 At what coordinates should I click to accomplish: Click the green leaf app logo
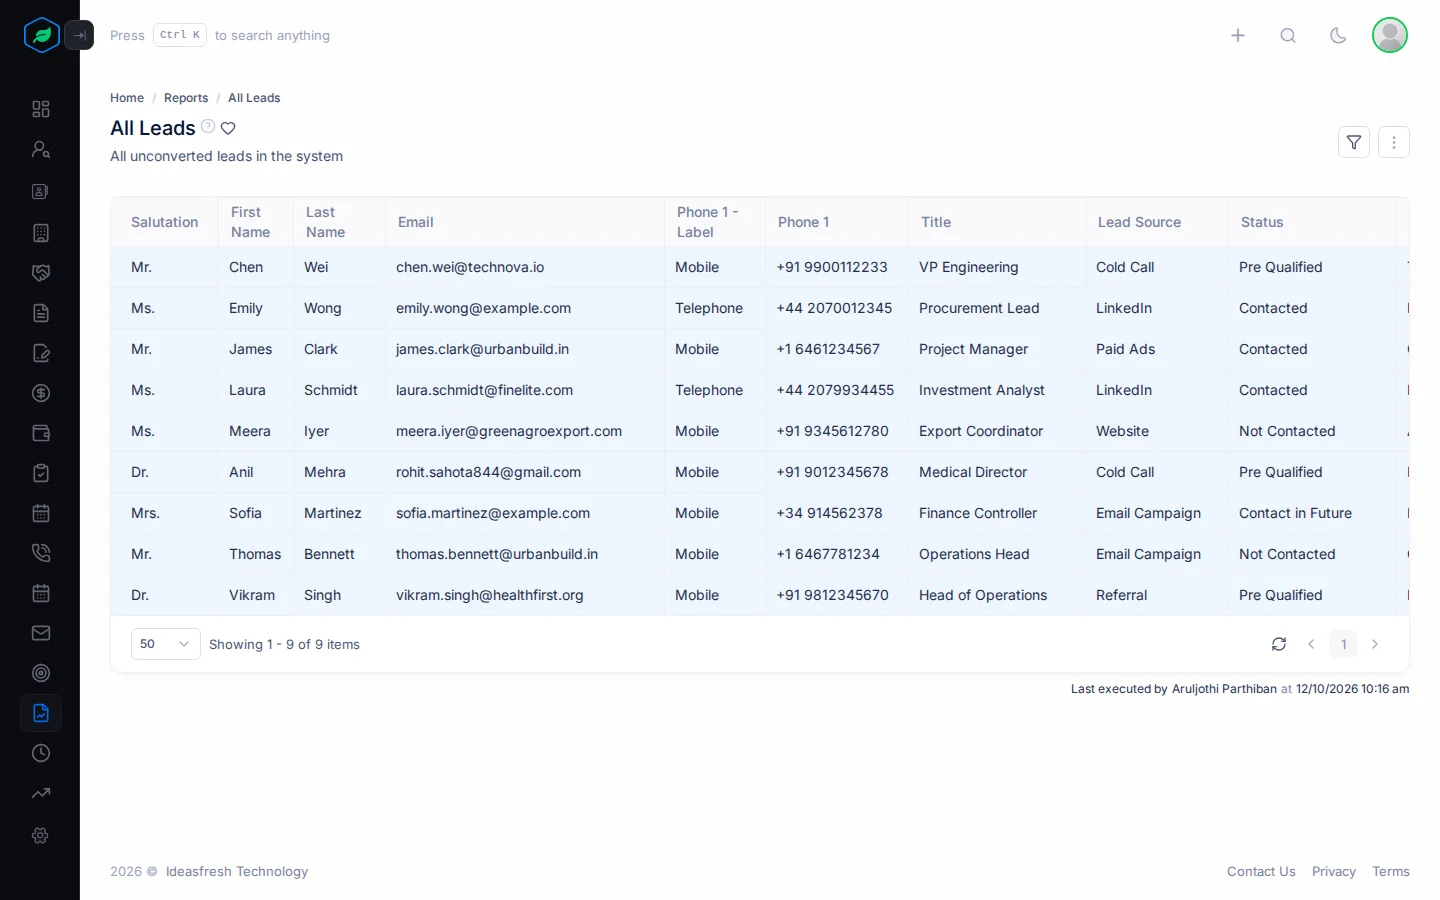pyautogui.click(x=42, y=35)
